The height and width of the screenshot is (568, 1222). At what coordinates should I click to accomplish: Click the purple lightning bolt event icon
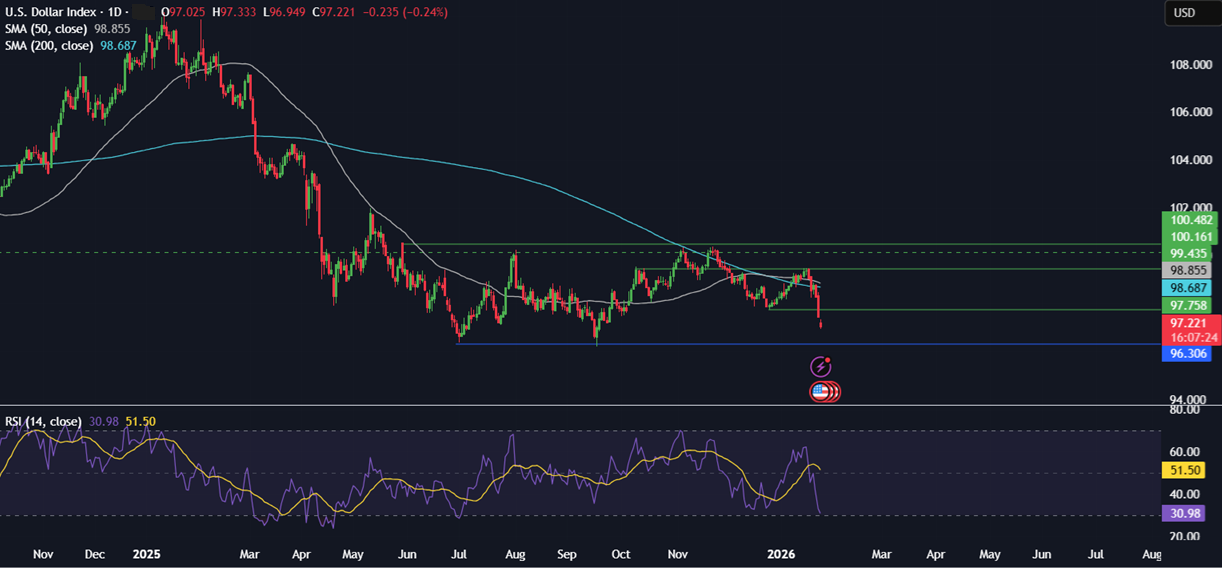[x=820, y=366]
